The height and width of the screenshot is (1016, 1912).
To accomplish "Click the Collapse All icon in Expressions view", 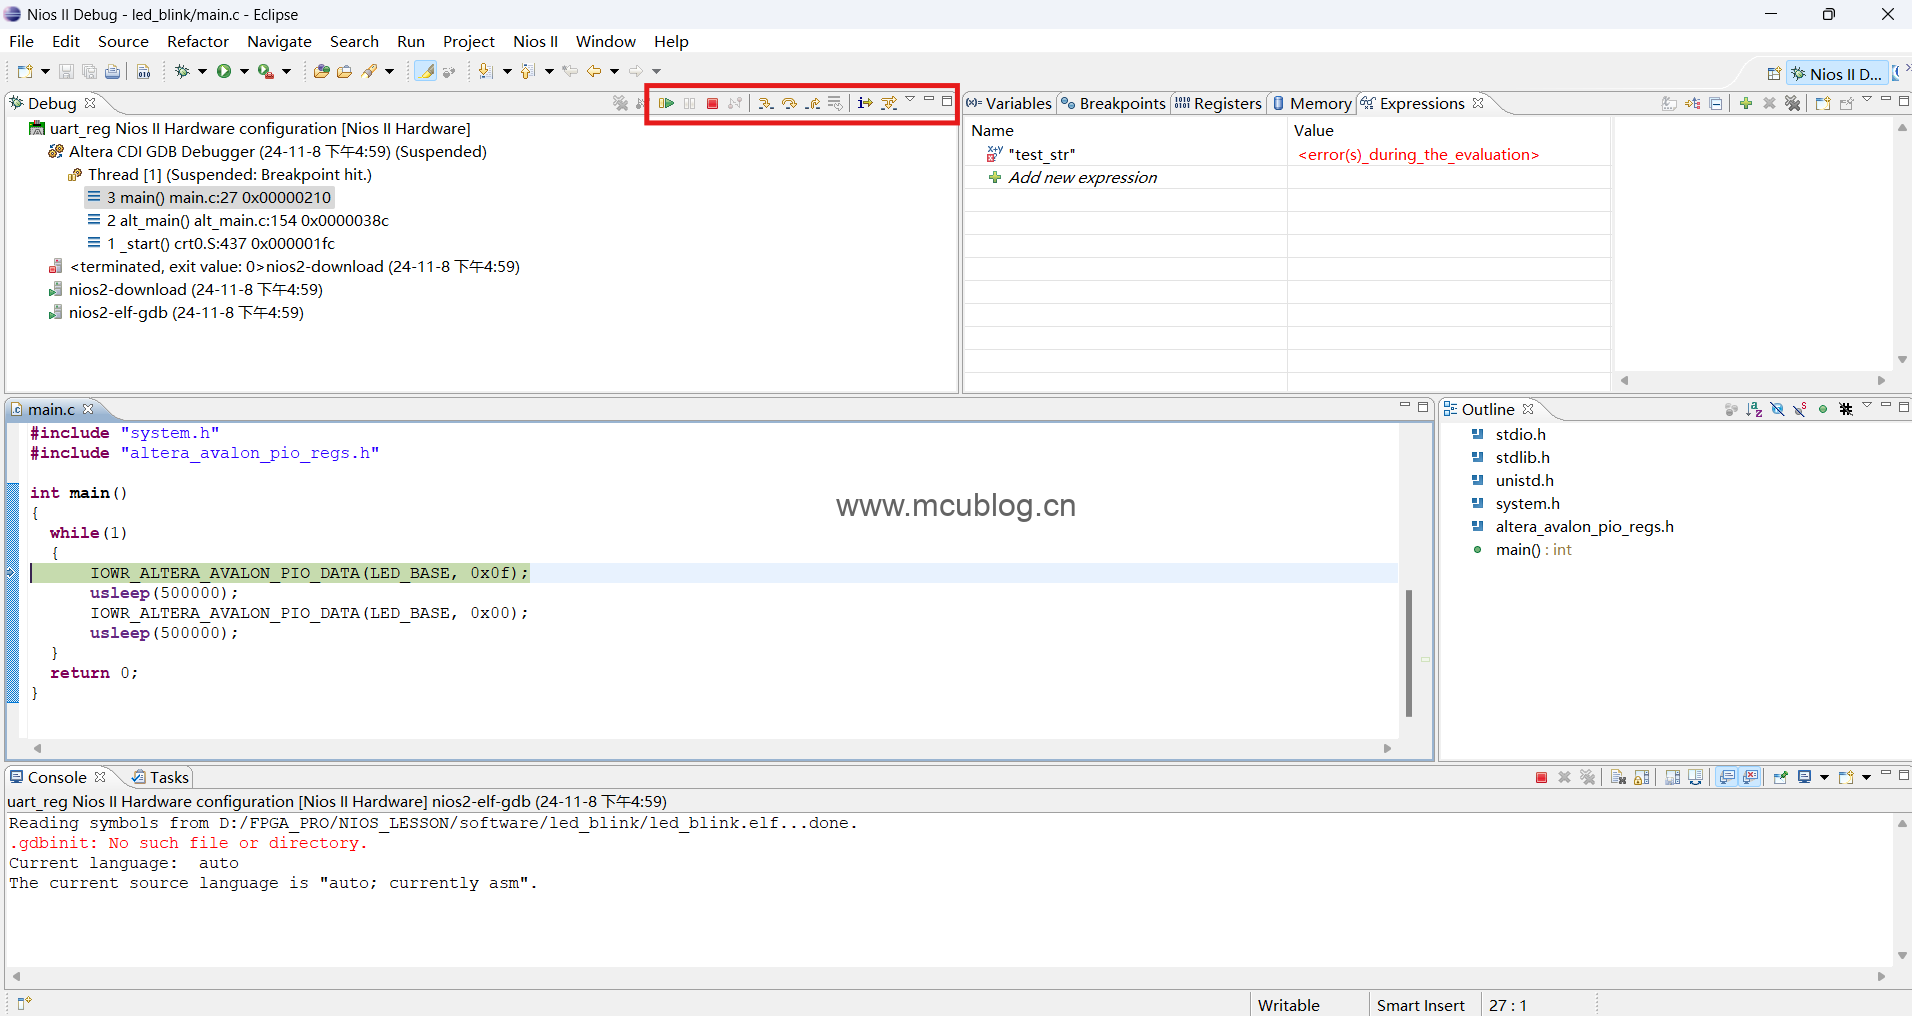I will coord(1716,103).
